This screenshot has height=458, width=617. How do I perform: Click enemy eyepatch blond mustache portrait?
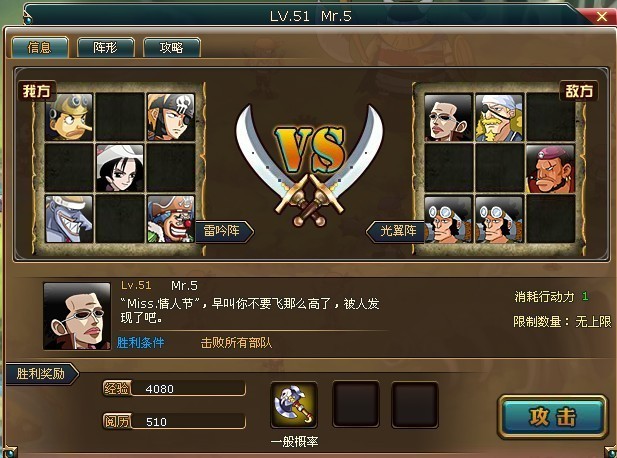click(499, 118)
